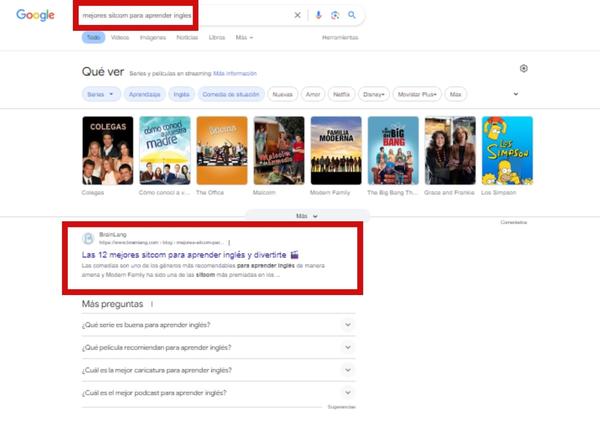Start voice search with microphone icon
The height and width of the screenshot is (424, 600).
[x=319, y=16]
